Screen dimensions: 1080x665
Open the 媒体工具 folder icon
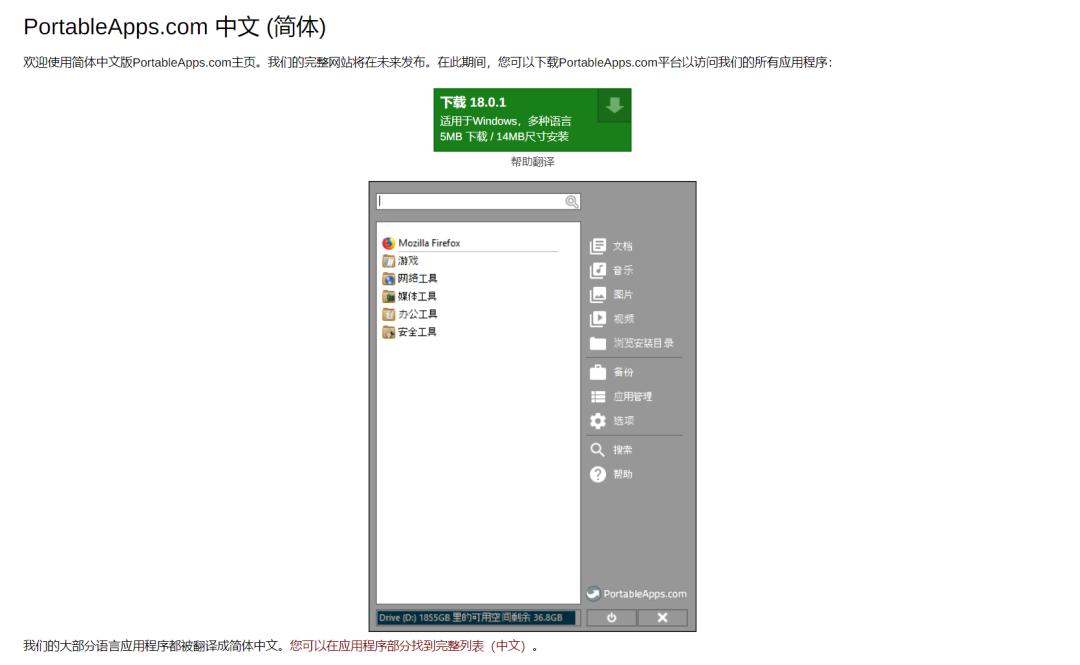point(388,296)
